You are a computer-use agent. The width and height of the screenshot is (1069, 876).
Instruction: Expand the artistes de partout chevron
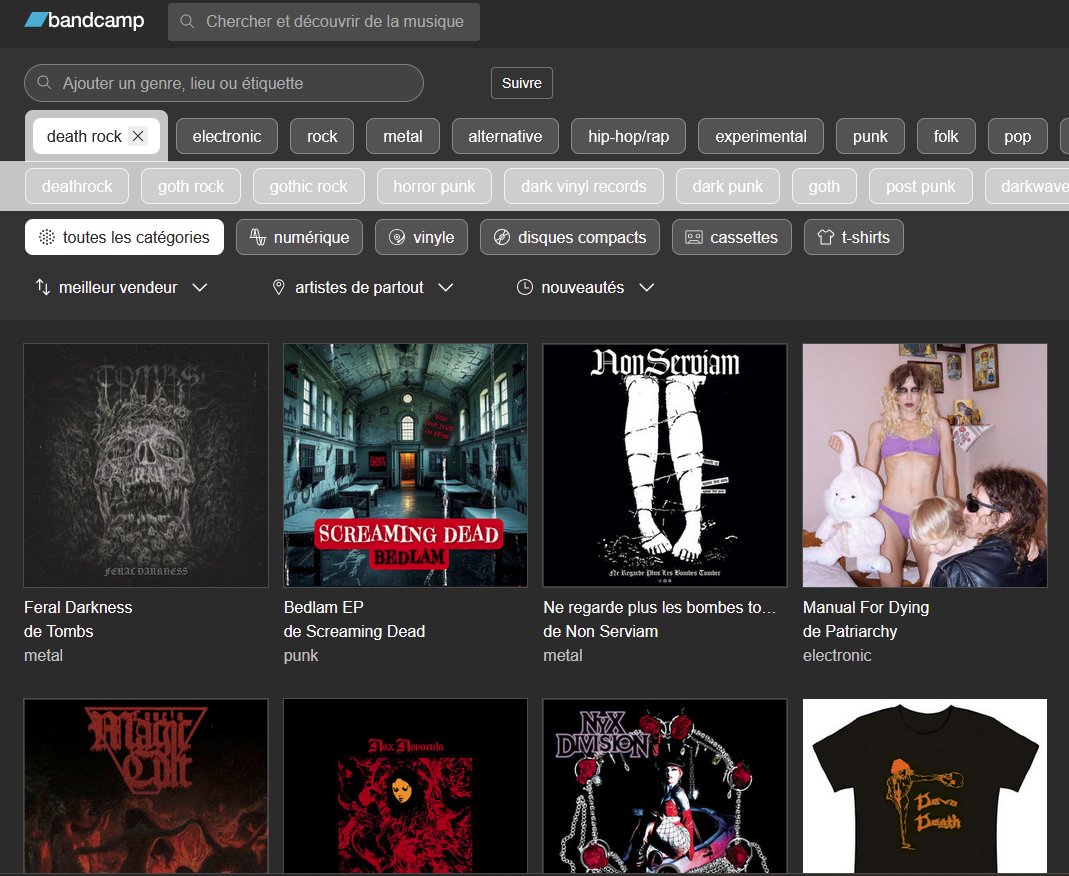tap(446, 288)
